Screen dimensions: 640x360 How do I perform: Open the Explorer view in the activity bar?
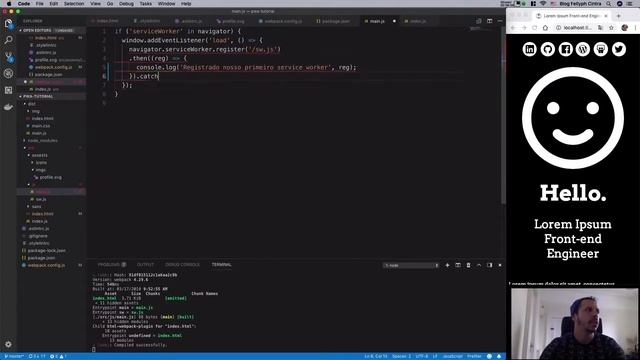(8, 24)
